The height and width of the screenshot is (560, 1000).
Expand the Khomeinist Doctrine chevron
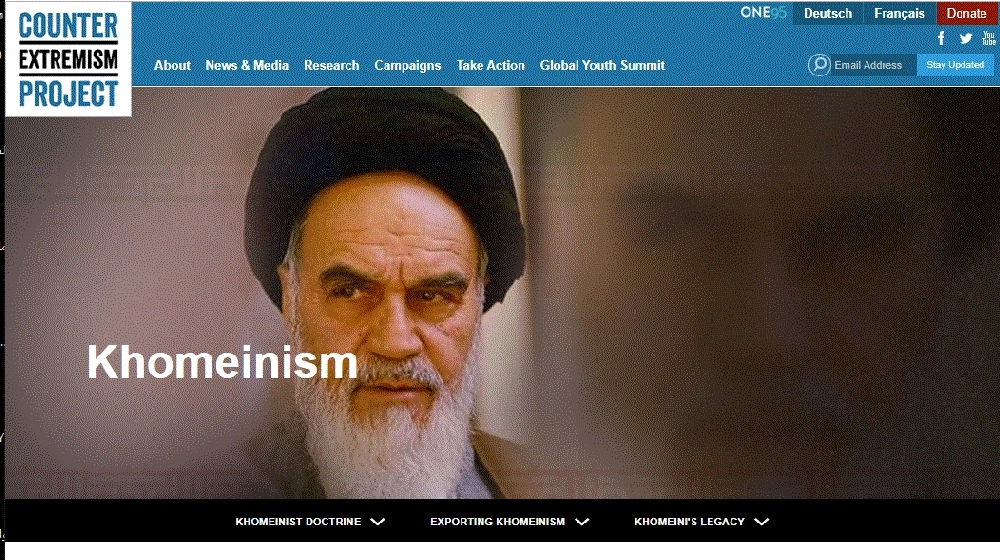[x=378, y=522]
